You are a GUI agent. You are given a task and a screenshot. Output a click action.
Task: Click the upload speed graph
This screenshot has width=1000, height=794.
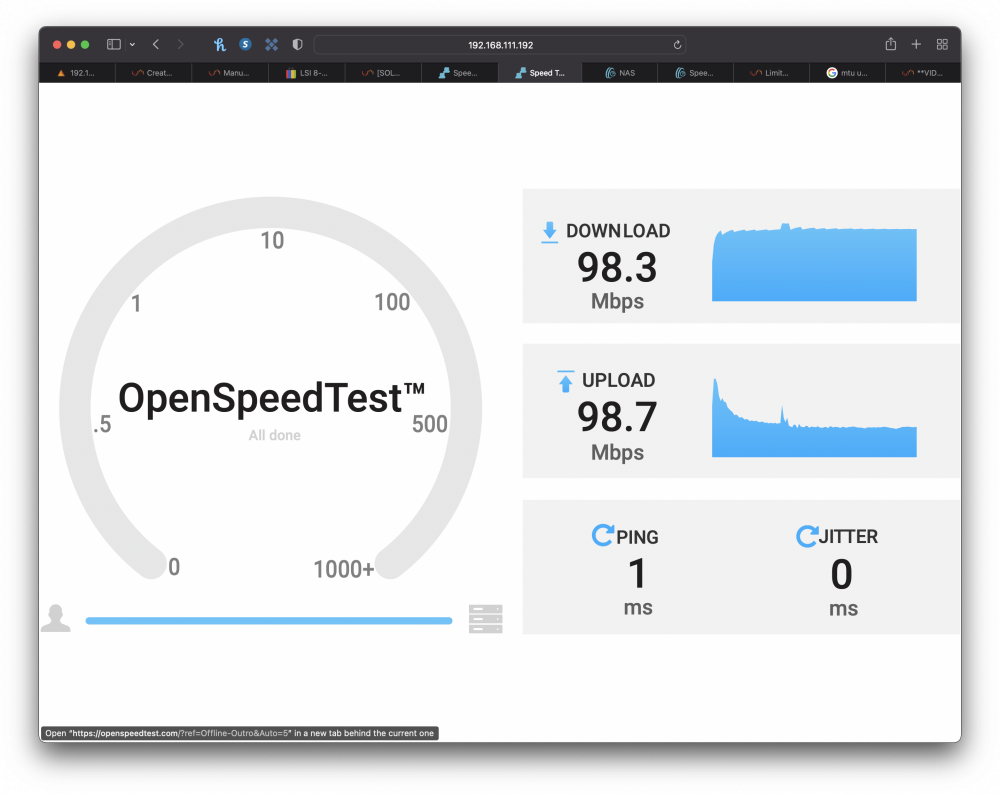click(x=814, y=418)
